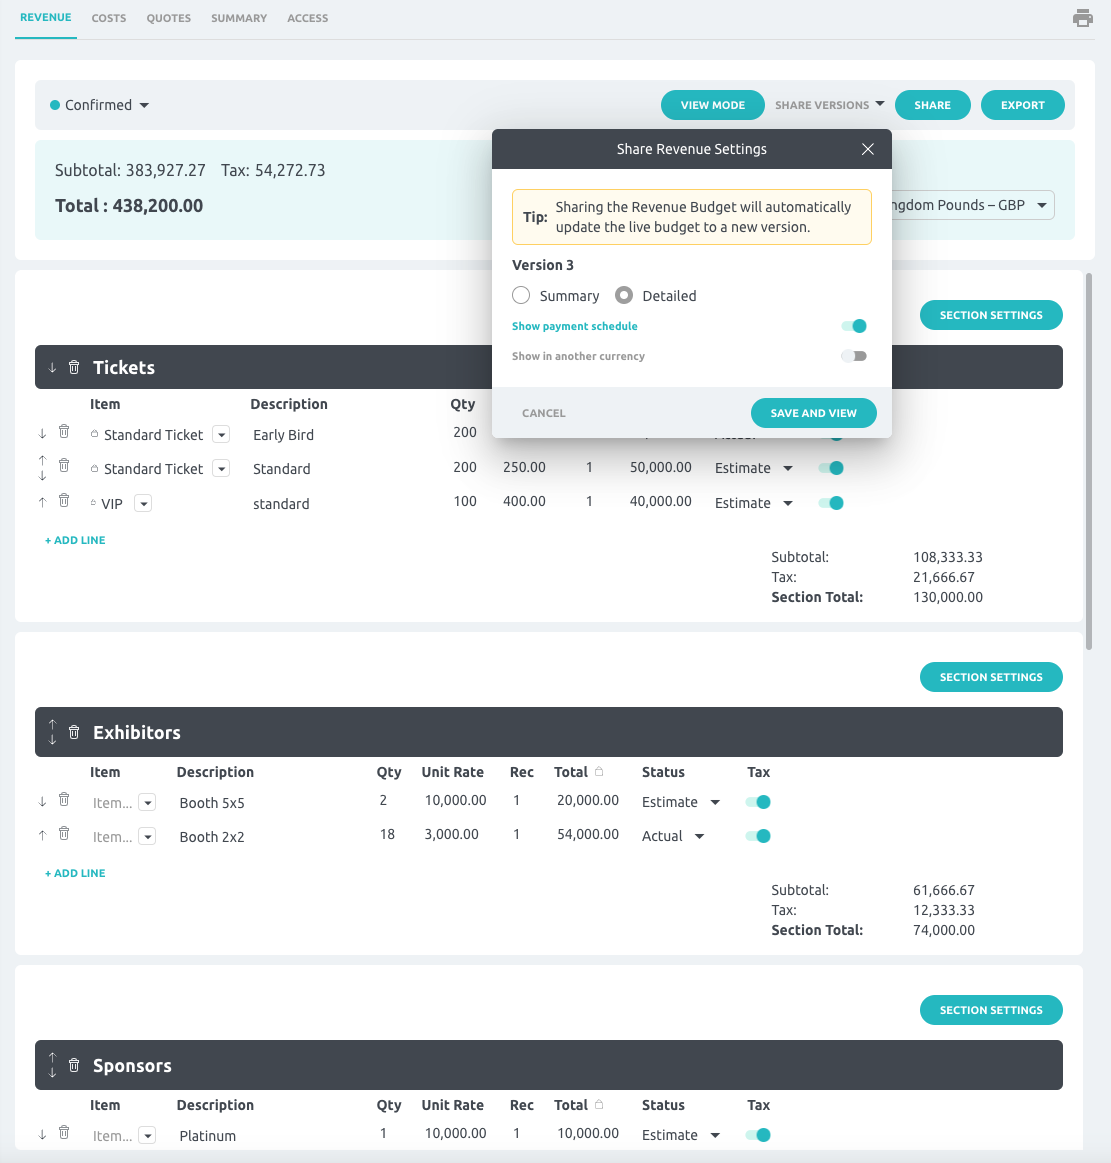
Task: Open the Standard Ticket item dropdown
Action: (221, 434)
